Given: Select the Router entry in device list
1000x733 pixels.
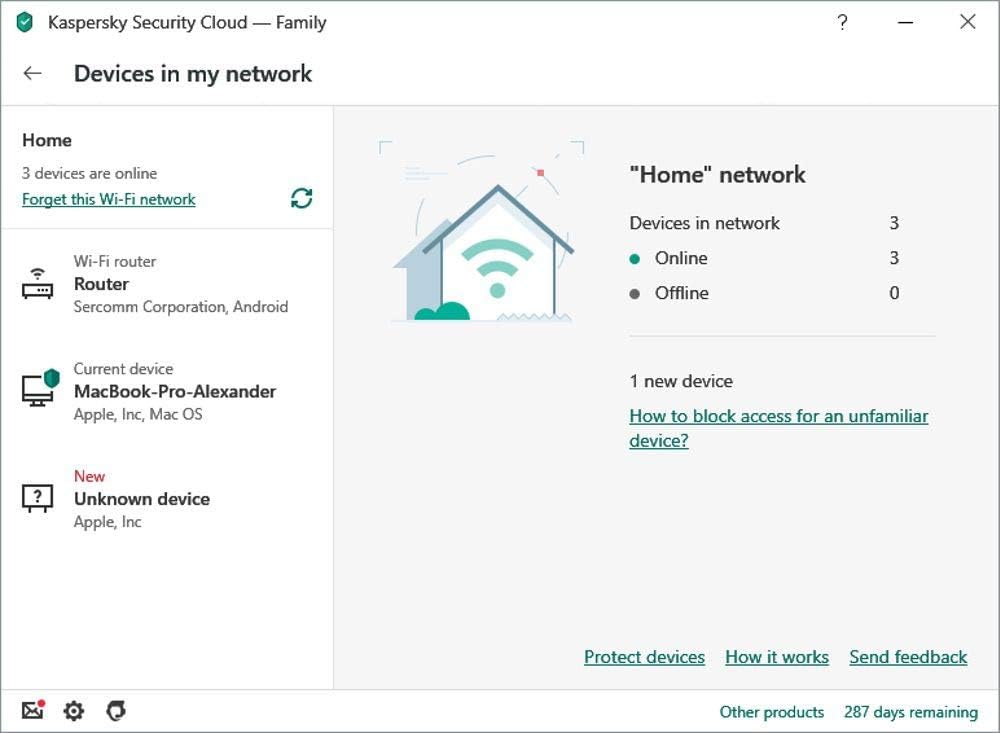Looking at the screenshot, I should point(167,284).
